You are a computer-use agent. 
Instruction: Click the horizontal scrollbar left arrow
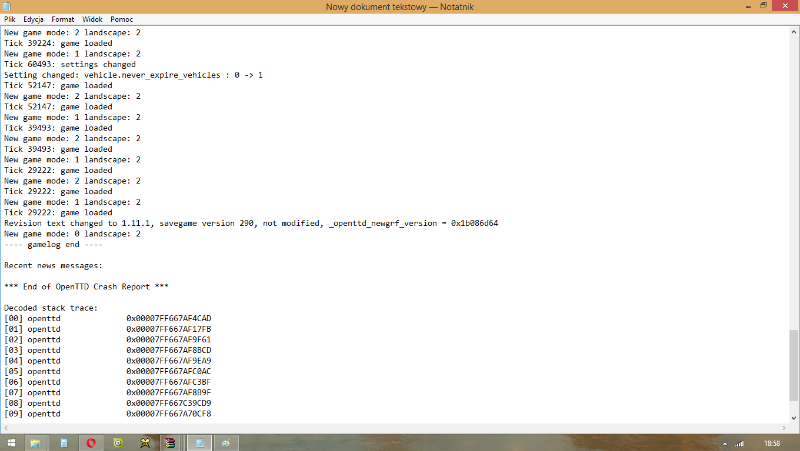click(x=6, y=428)
